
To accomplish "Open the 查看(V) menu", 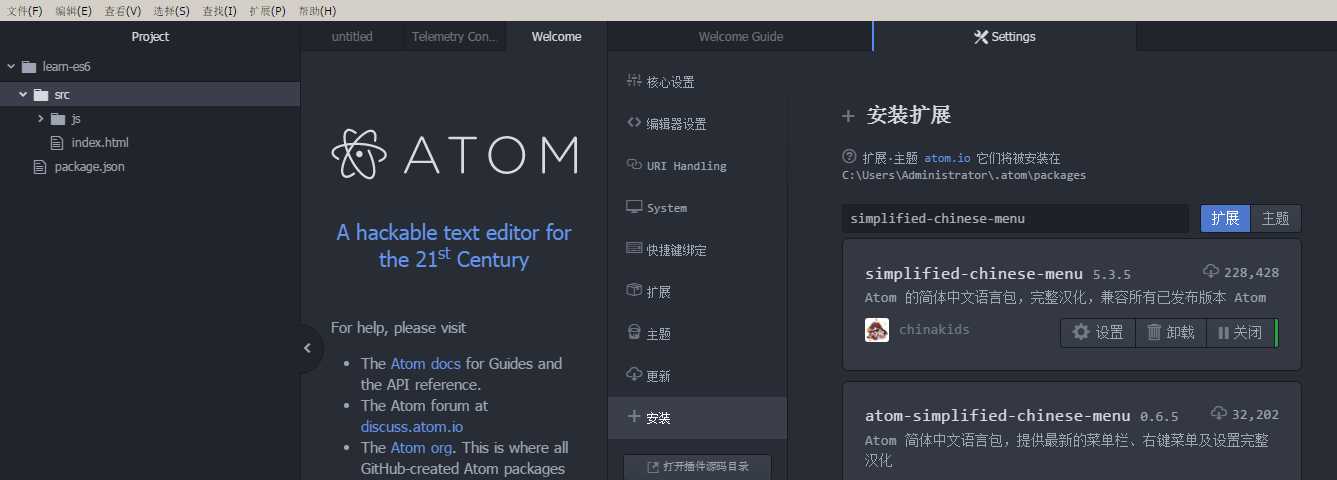I will click(x=122, y=10).
